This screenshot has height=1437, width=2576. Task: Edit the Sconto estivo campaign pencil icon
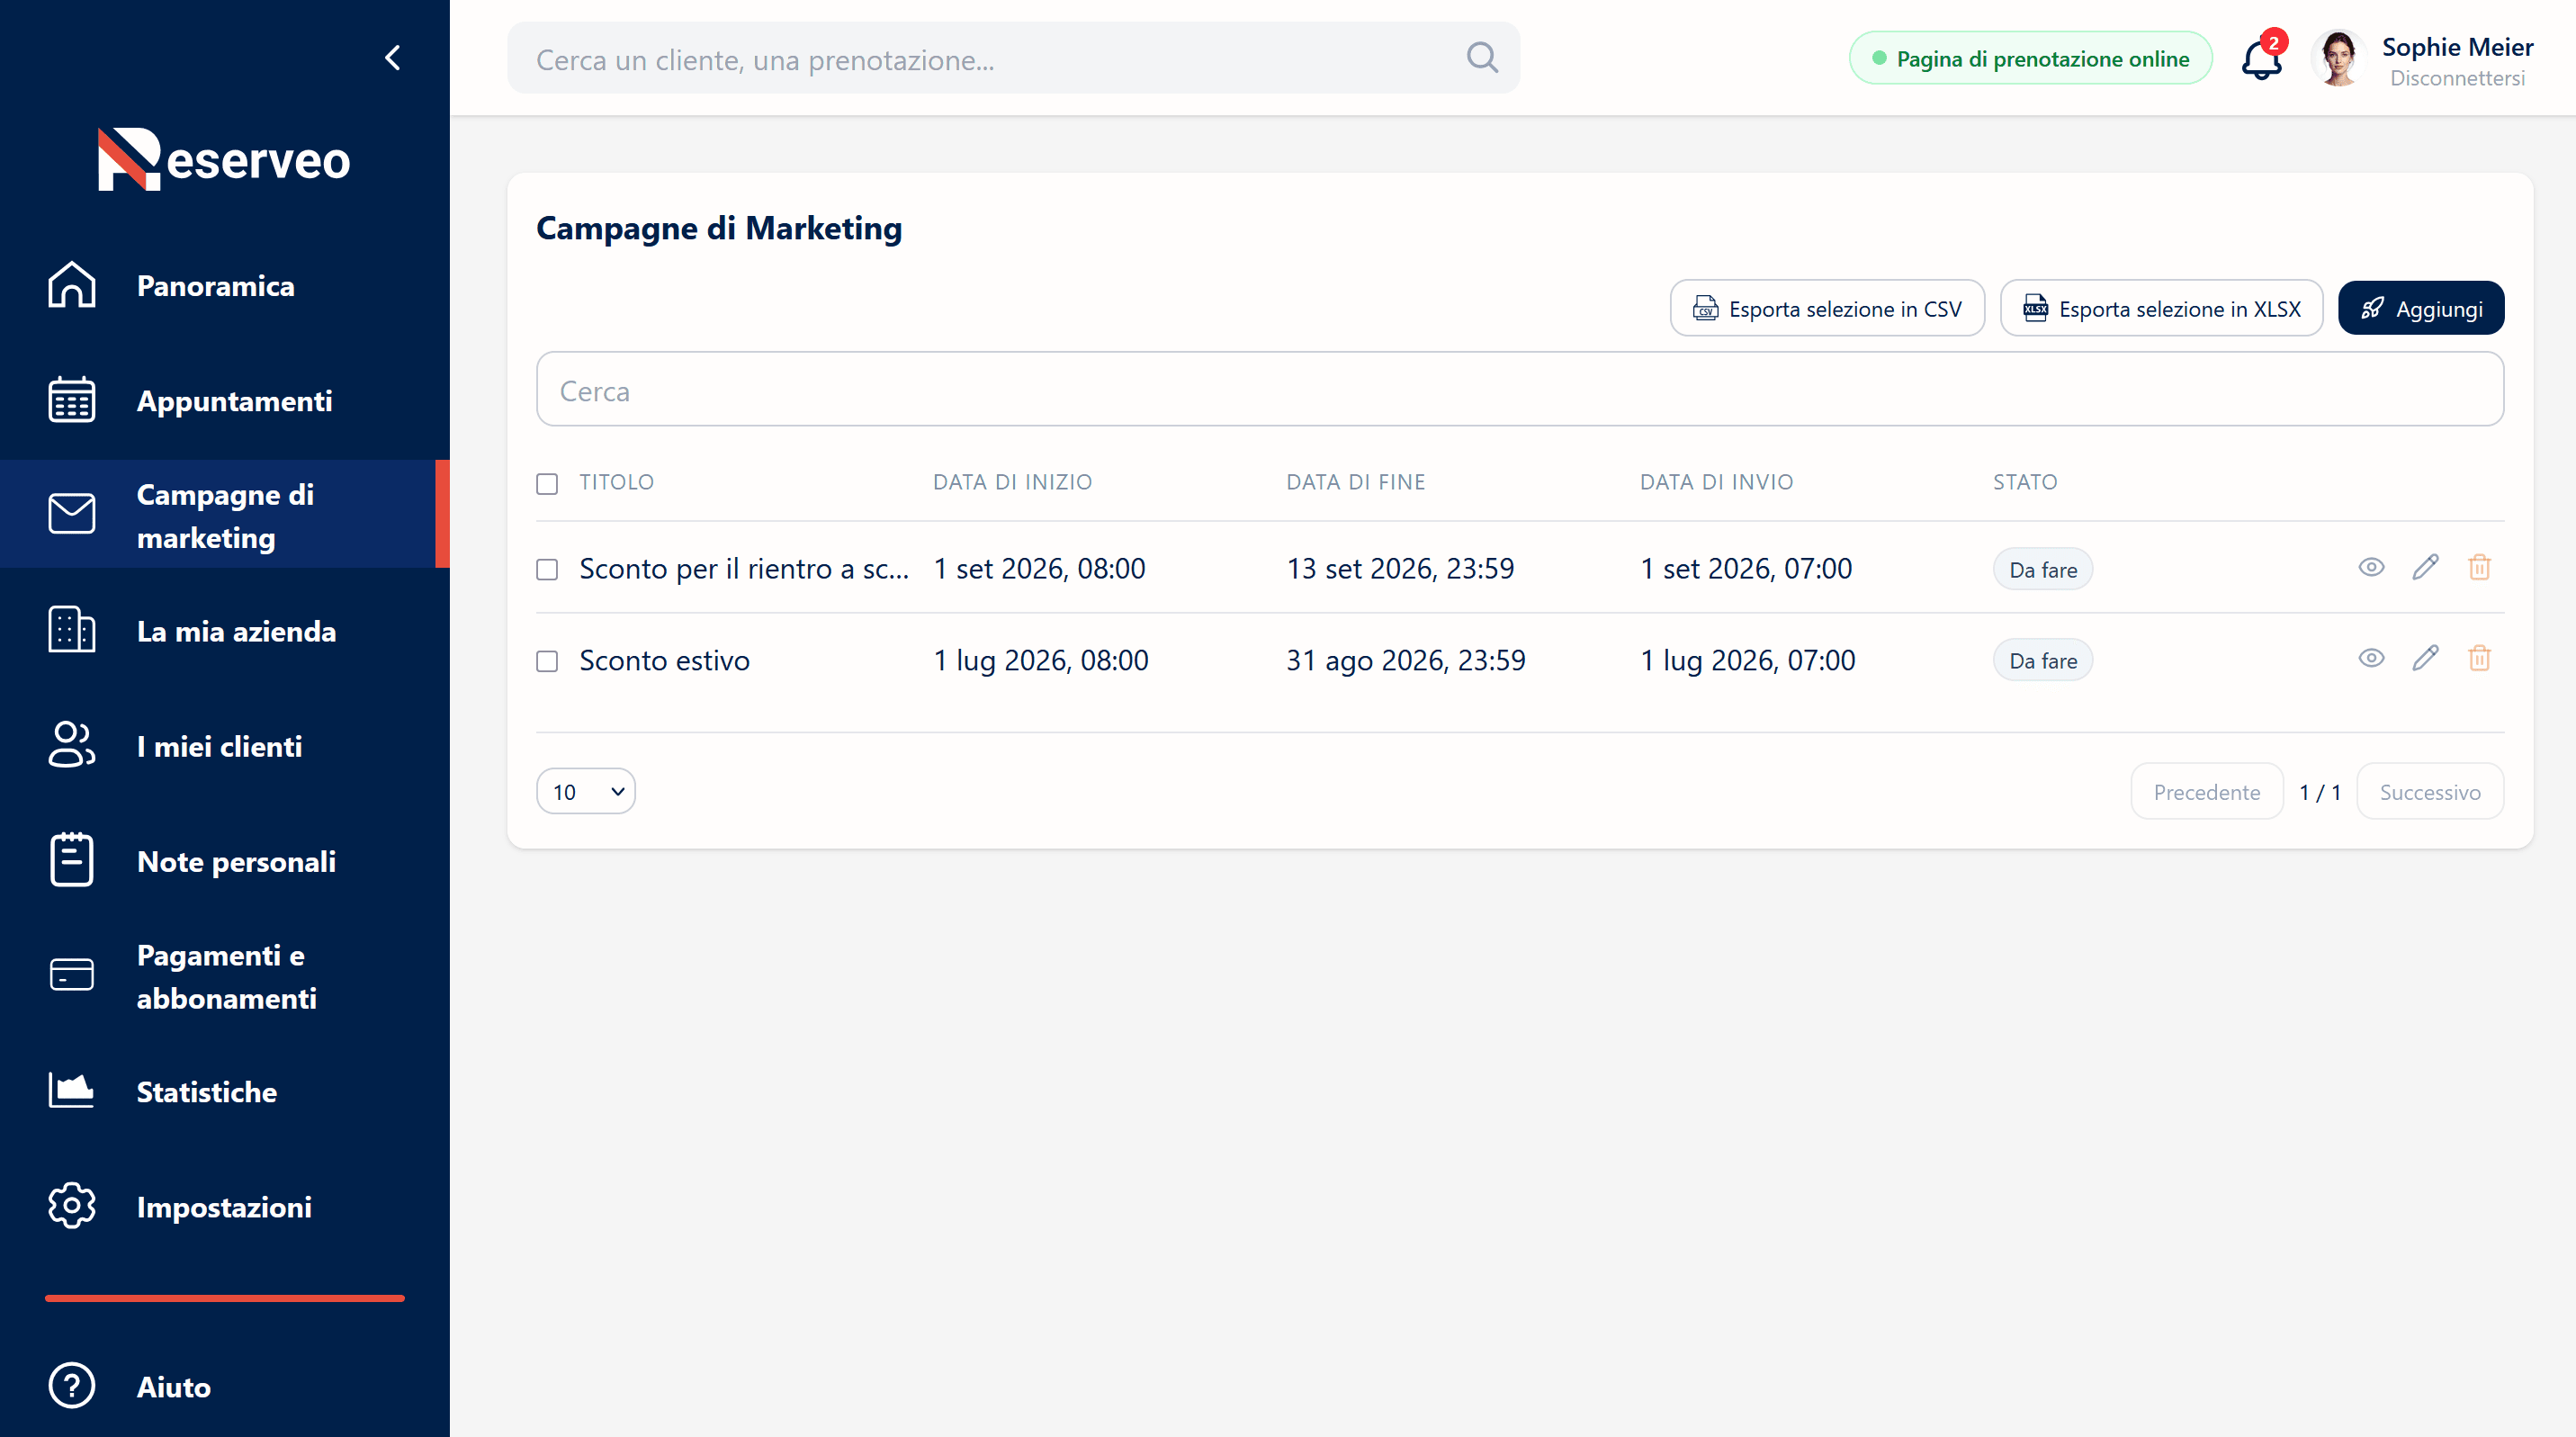pyautogui.click(x=2425, y=658)
